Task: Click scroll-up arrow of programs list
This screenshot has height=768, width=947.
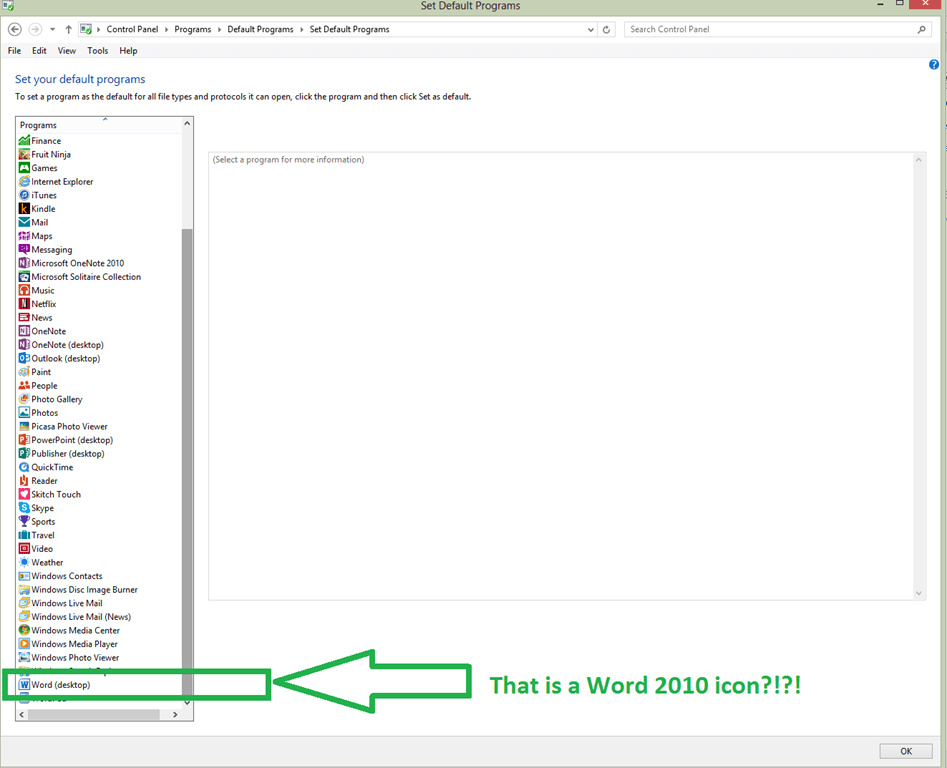Action: click(x=187, y=123)
